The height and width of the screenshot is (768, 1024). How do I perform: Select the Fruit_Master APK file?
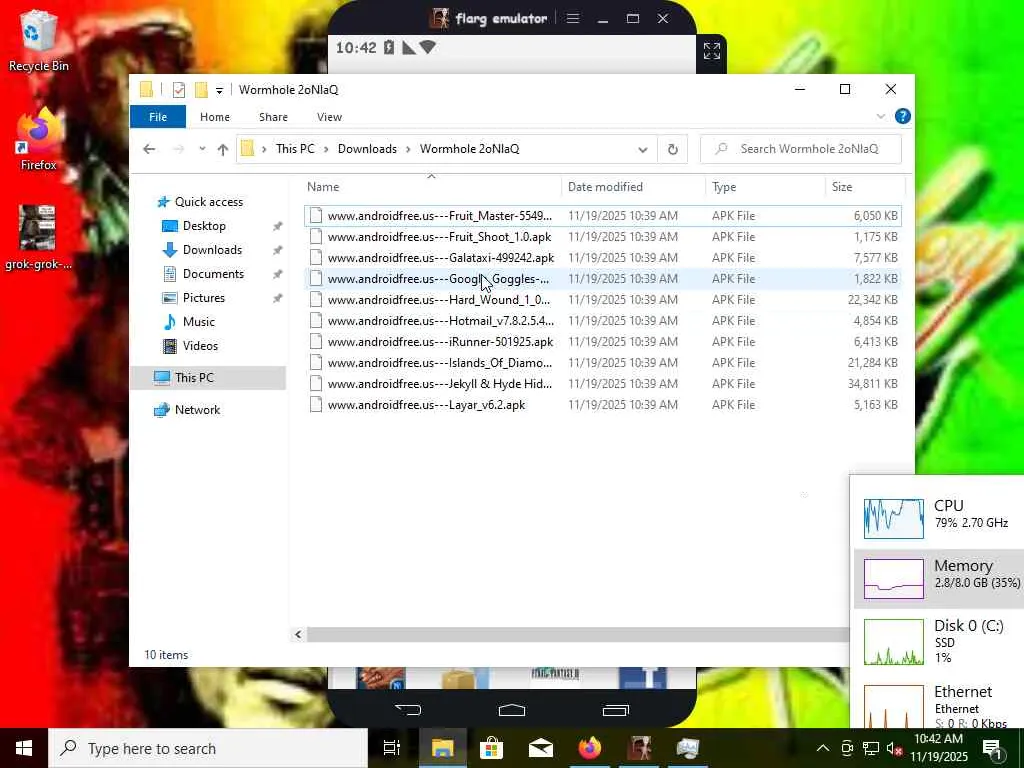click(602, 216)
